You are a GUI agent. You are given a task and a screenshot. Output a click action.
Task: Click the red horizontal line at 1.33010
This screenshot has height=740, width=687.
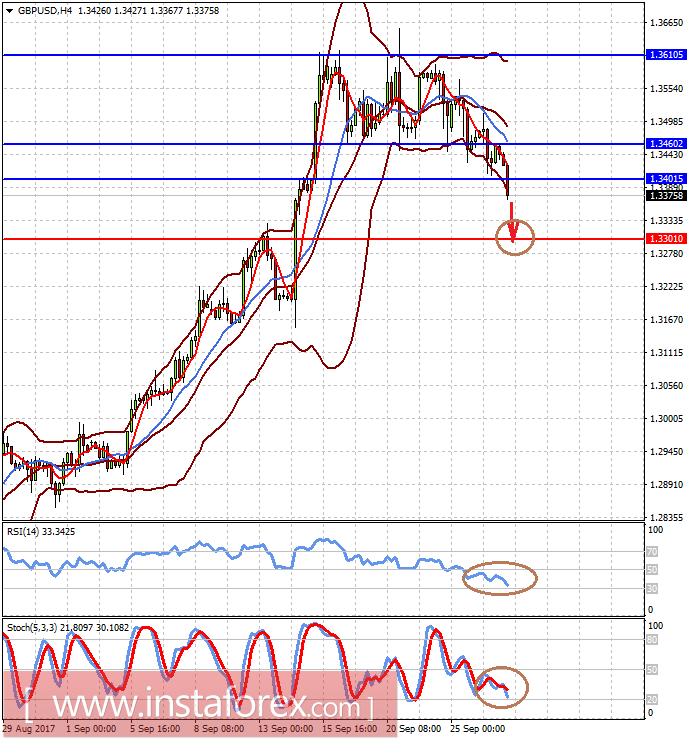click(323, 239)
